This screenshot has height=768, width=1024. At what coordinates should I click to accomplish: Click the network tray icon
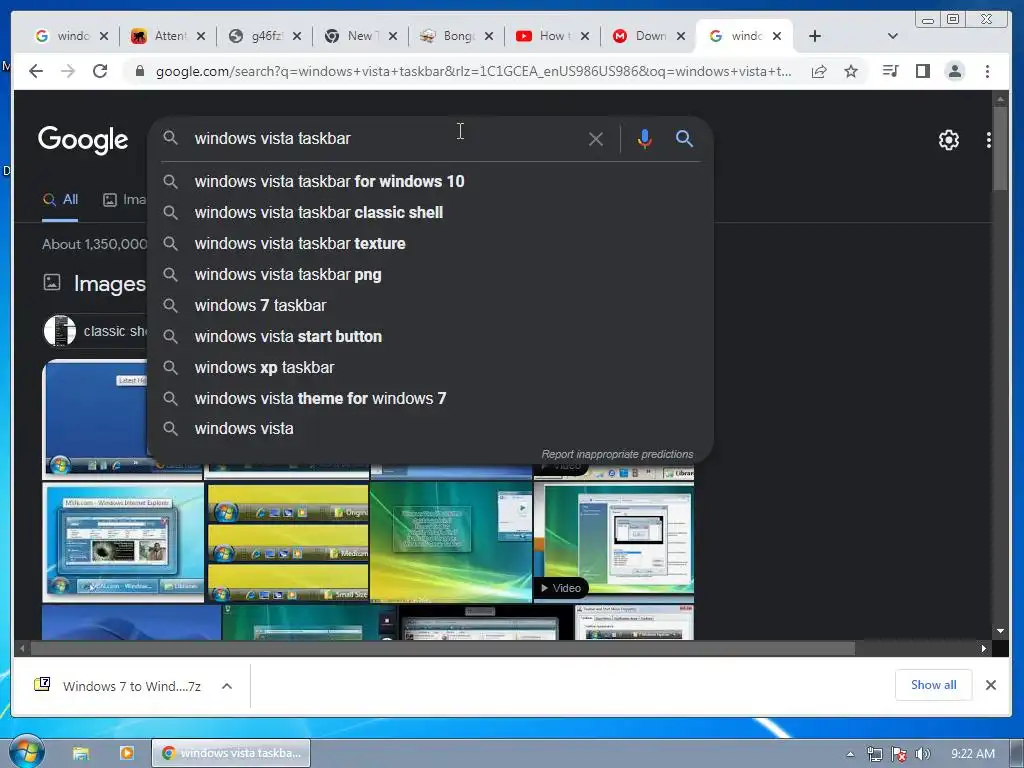point(874,754)
